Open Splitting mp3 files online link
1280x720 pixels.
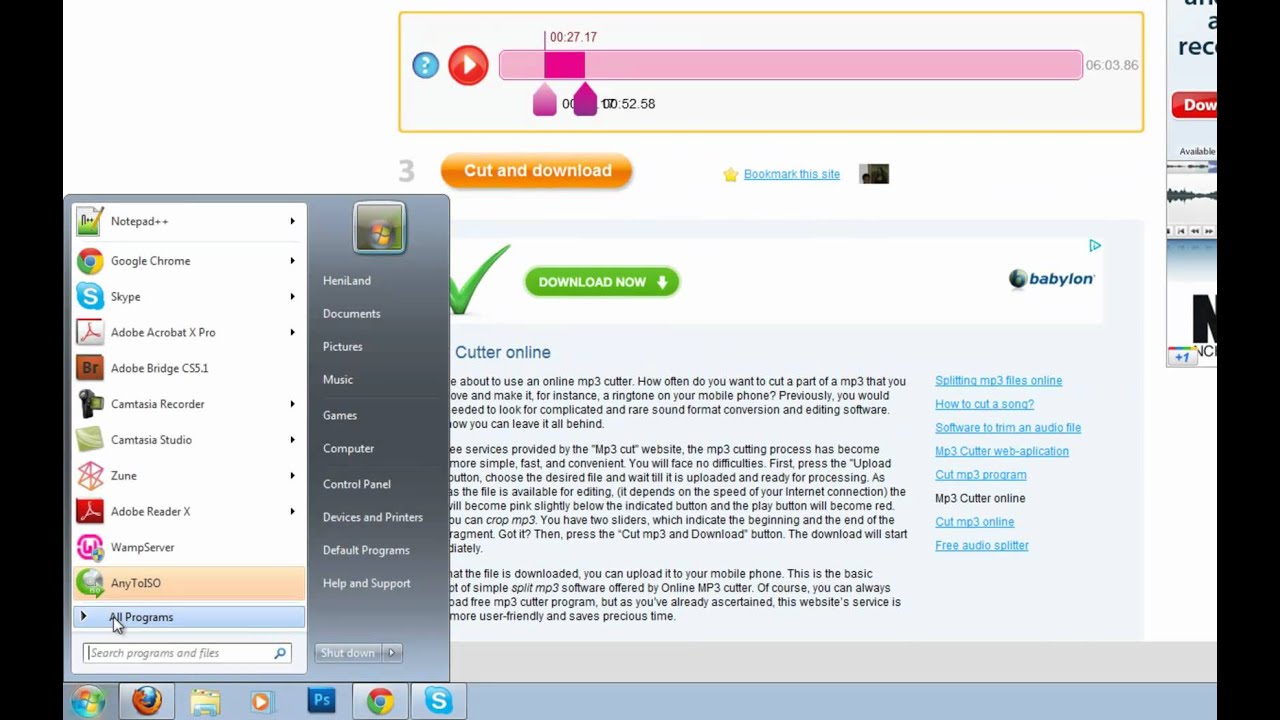point(998,381)
